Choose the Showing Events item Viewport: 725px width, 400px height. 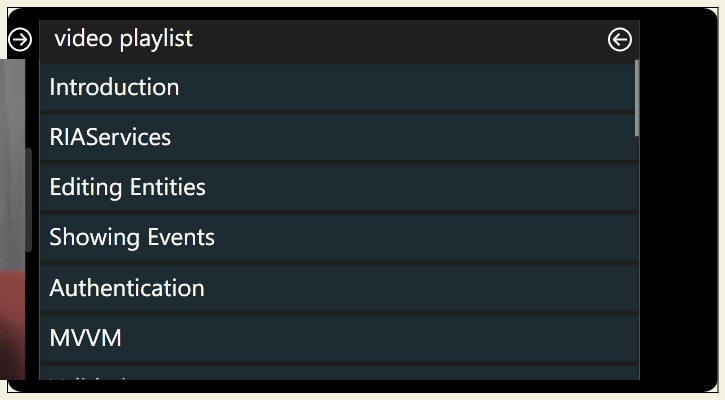338,237
